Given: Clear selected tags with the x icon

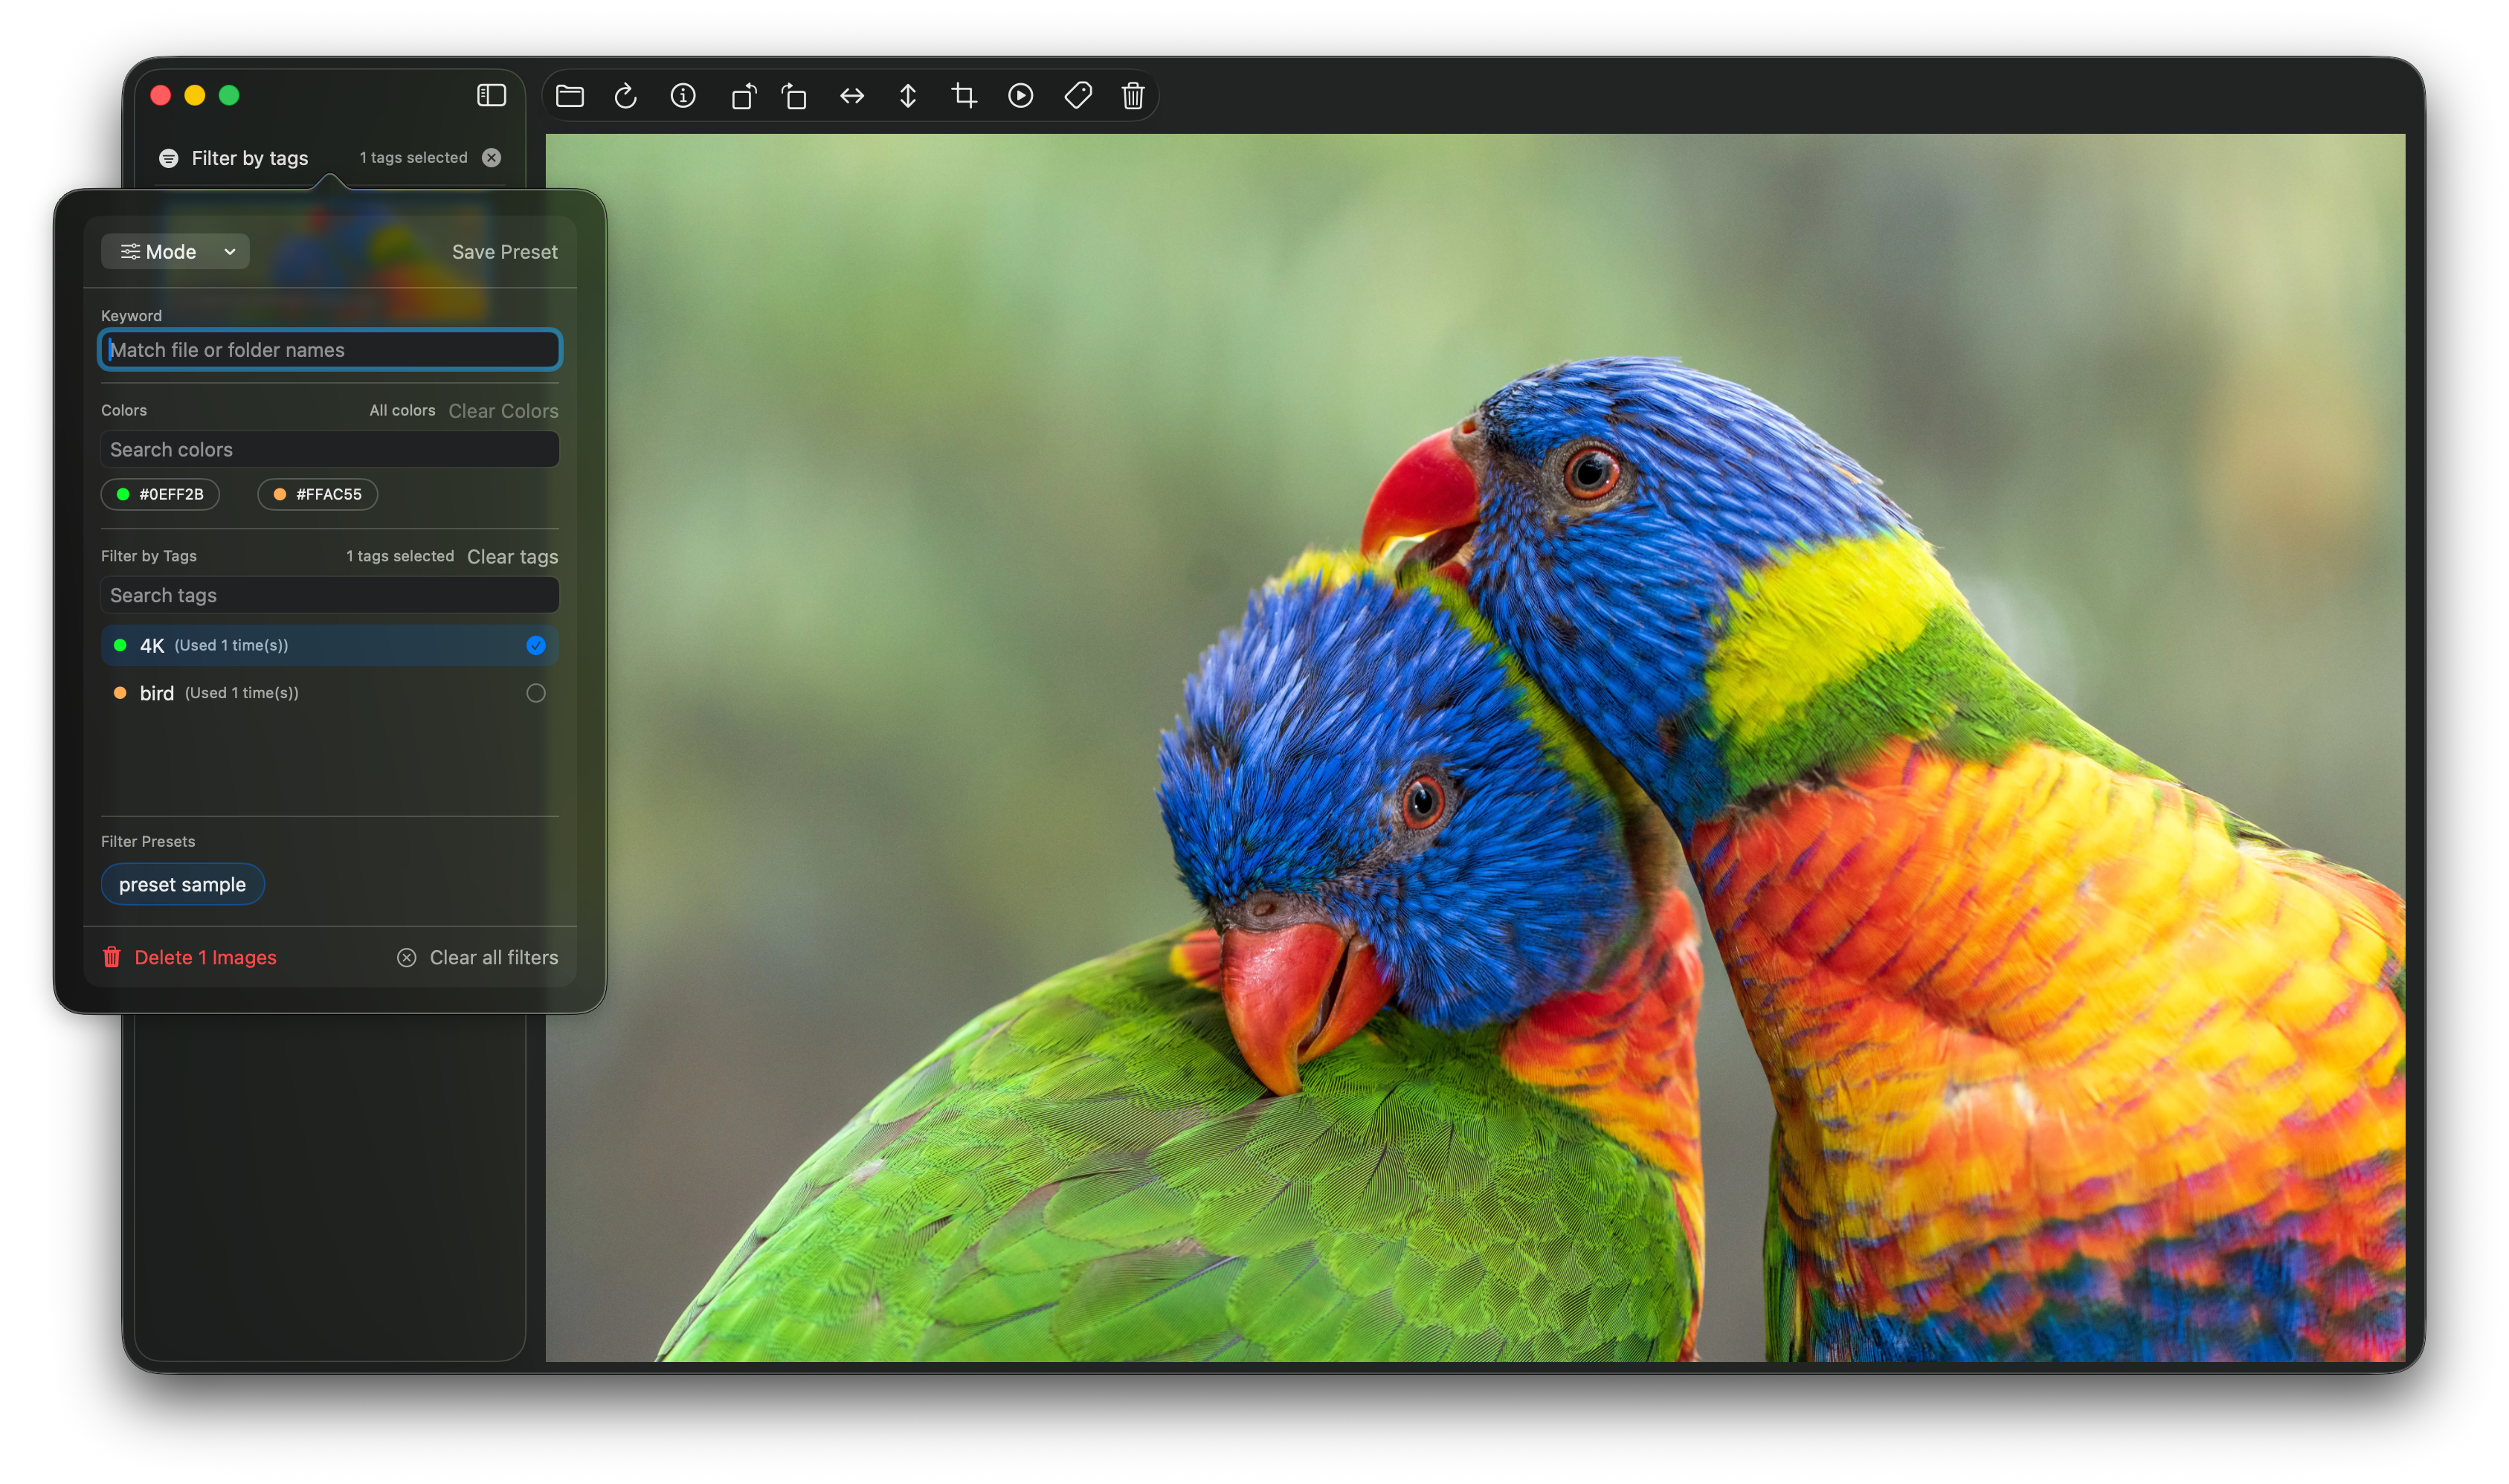Looking at the screenshot, I should coord(491,158).
